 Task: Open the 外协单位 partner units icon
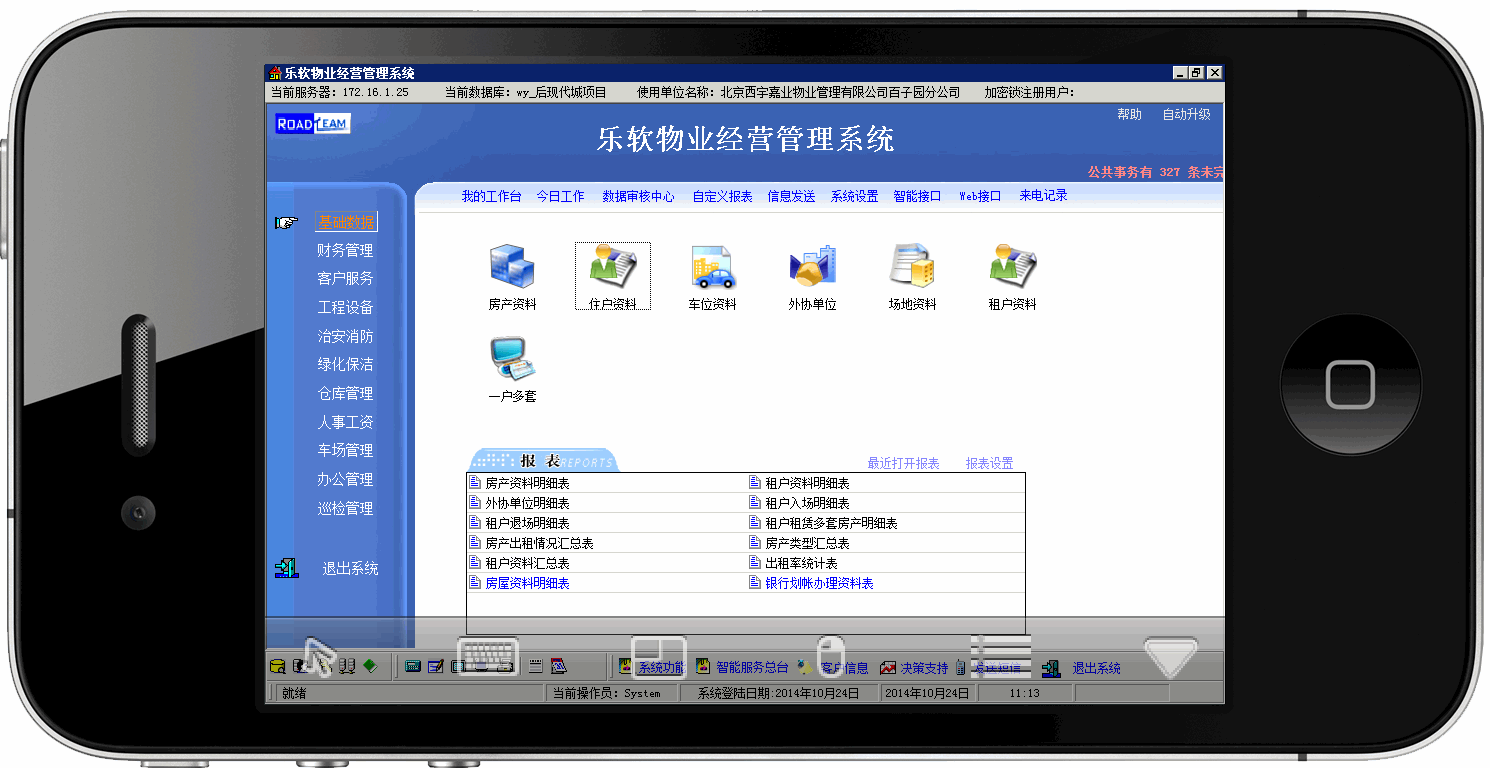pos(812,267)
